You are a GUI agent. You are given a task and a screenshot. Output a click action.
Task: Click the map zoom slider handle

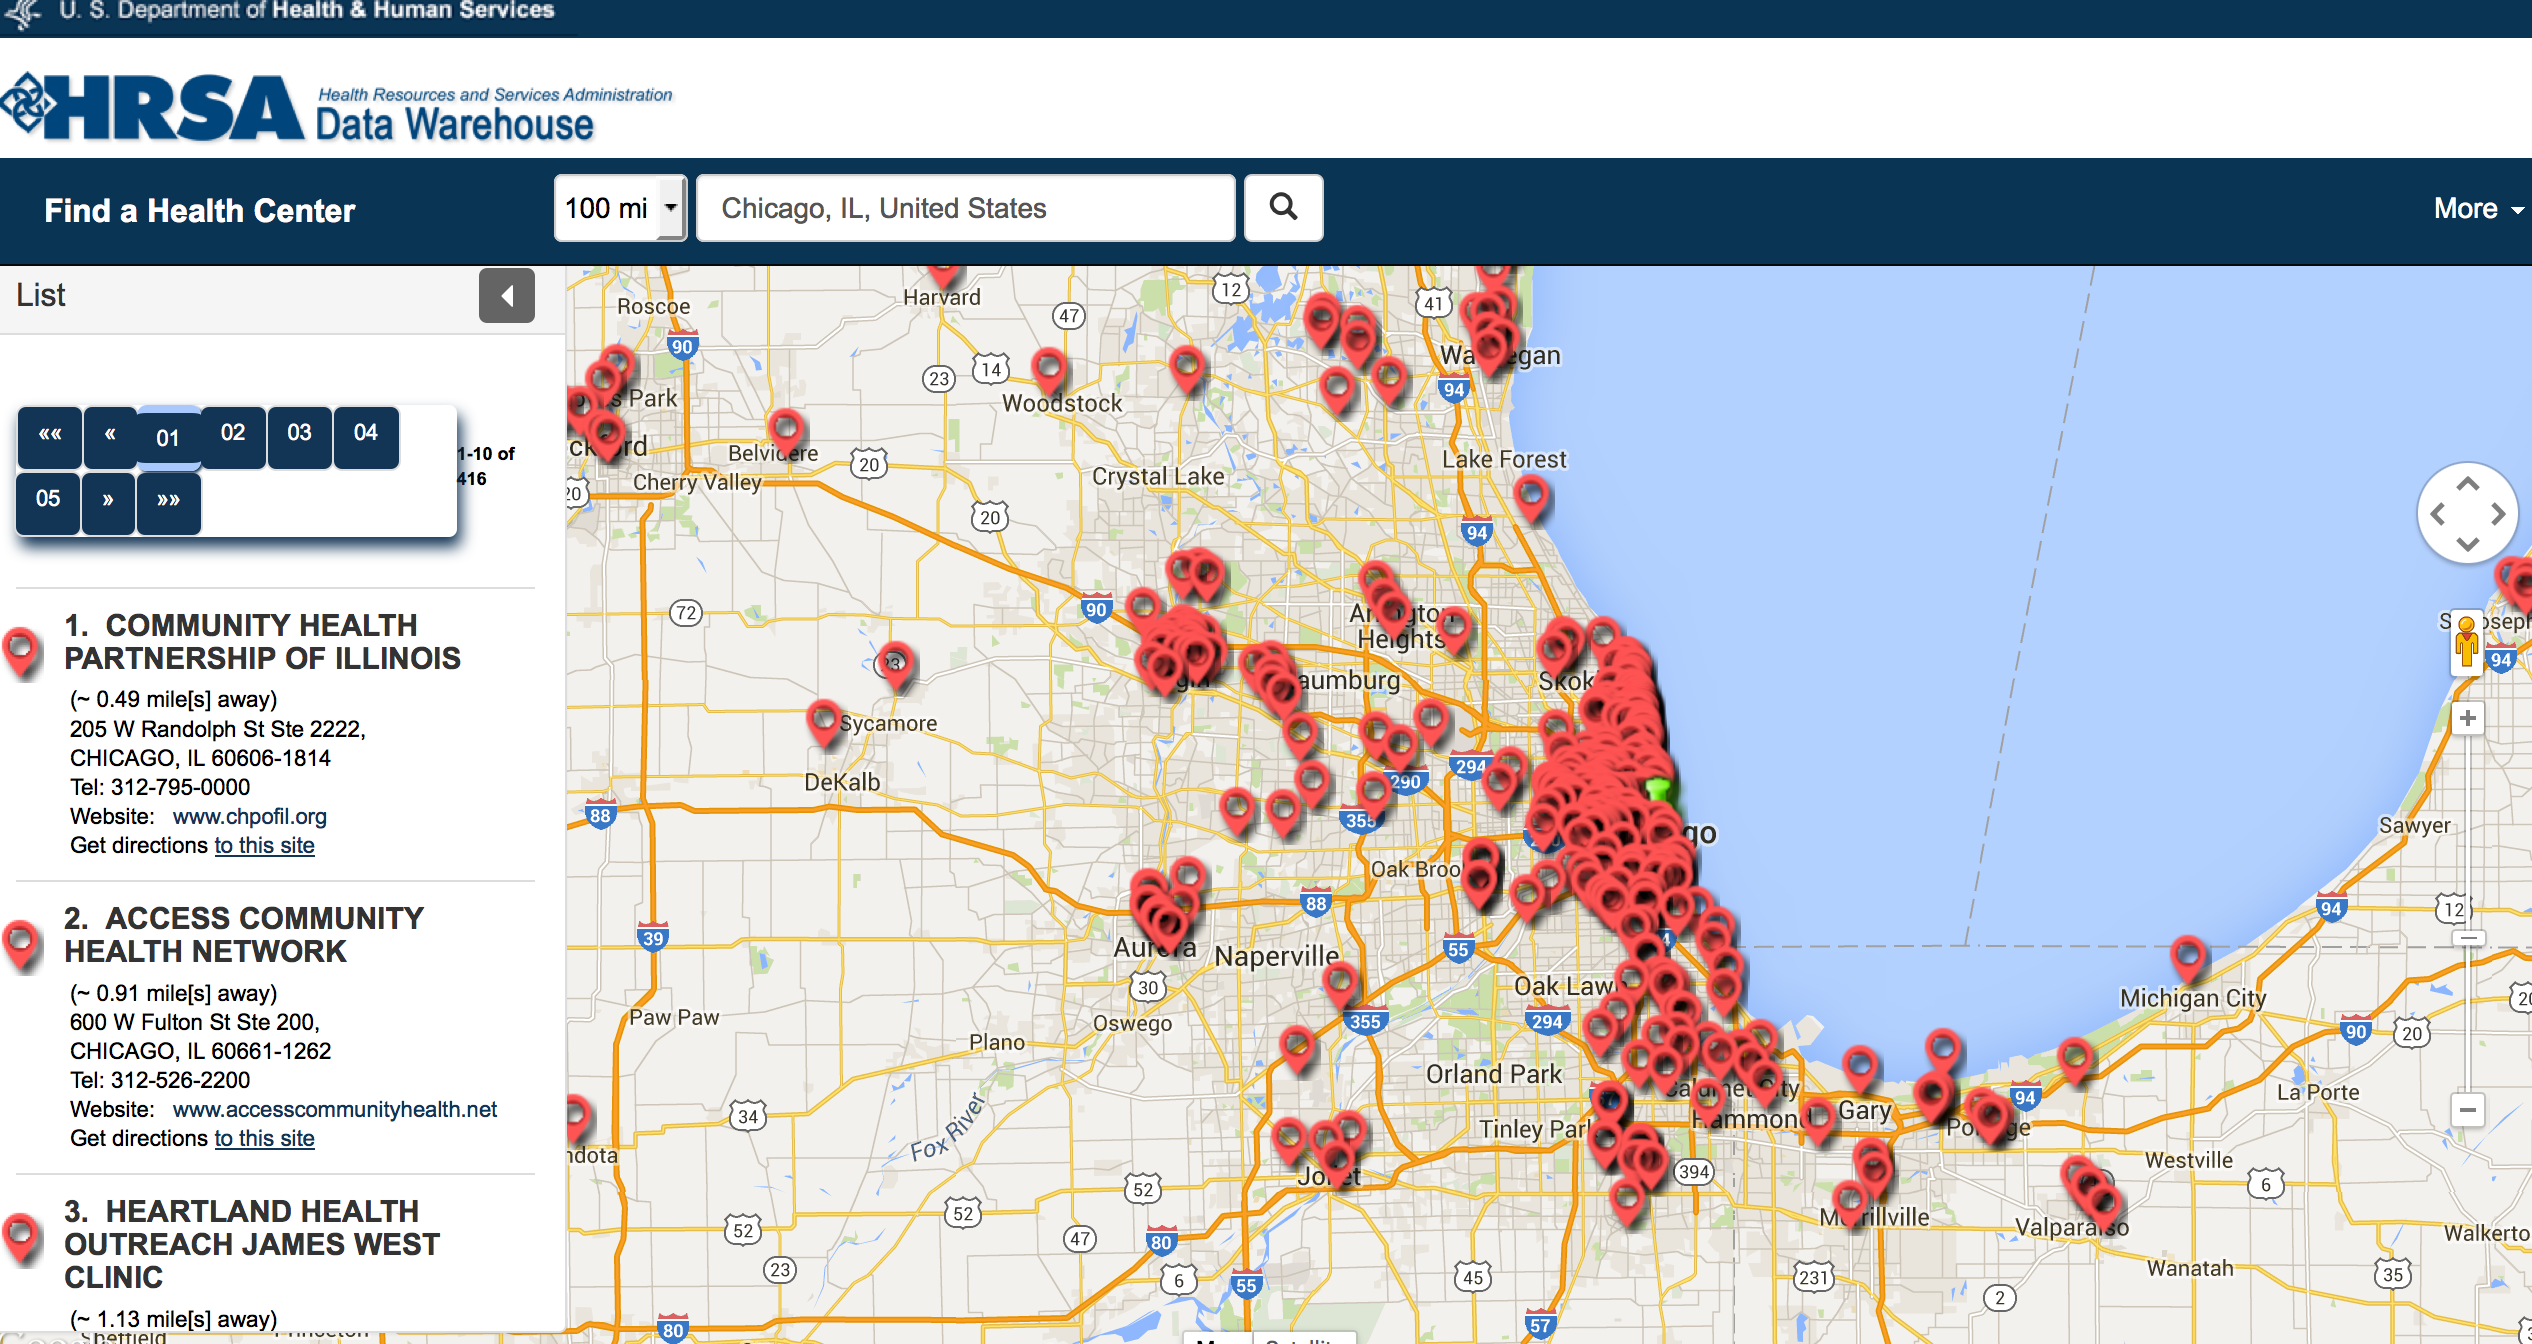pyautogui.click(x=2468, y=938)
